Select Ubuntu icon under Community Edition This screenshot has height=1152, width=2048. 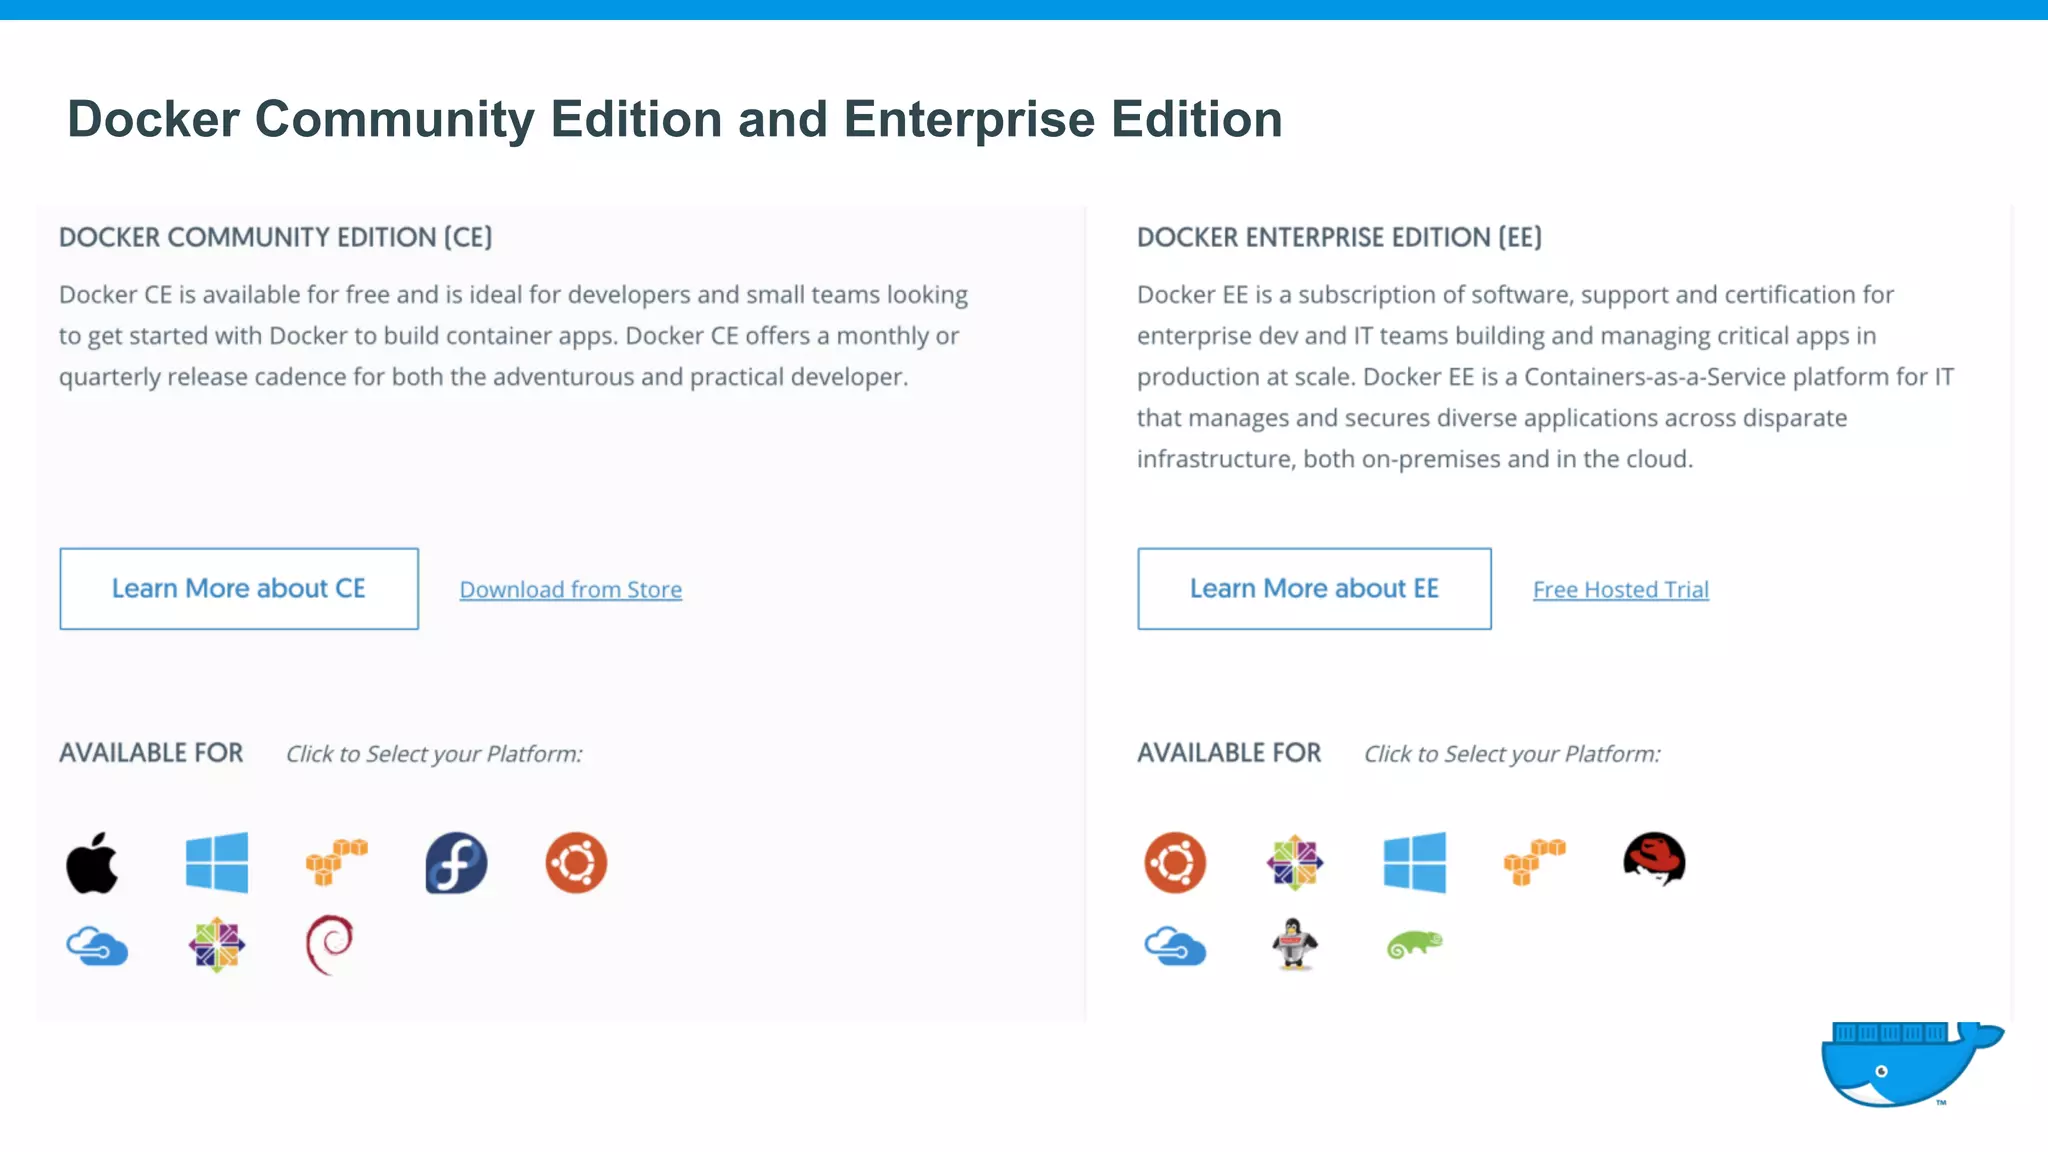(576, 862)
